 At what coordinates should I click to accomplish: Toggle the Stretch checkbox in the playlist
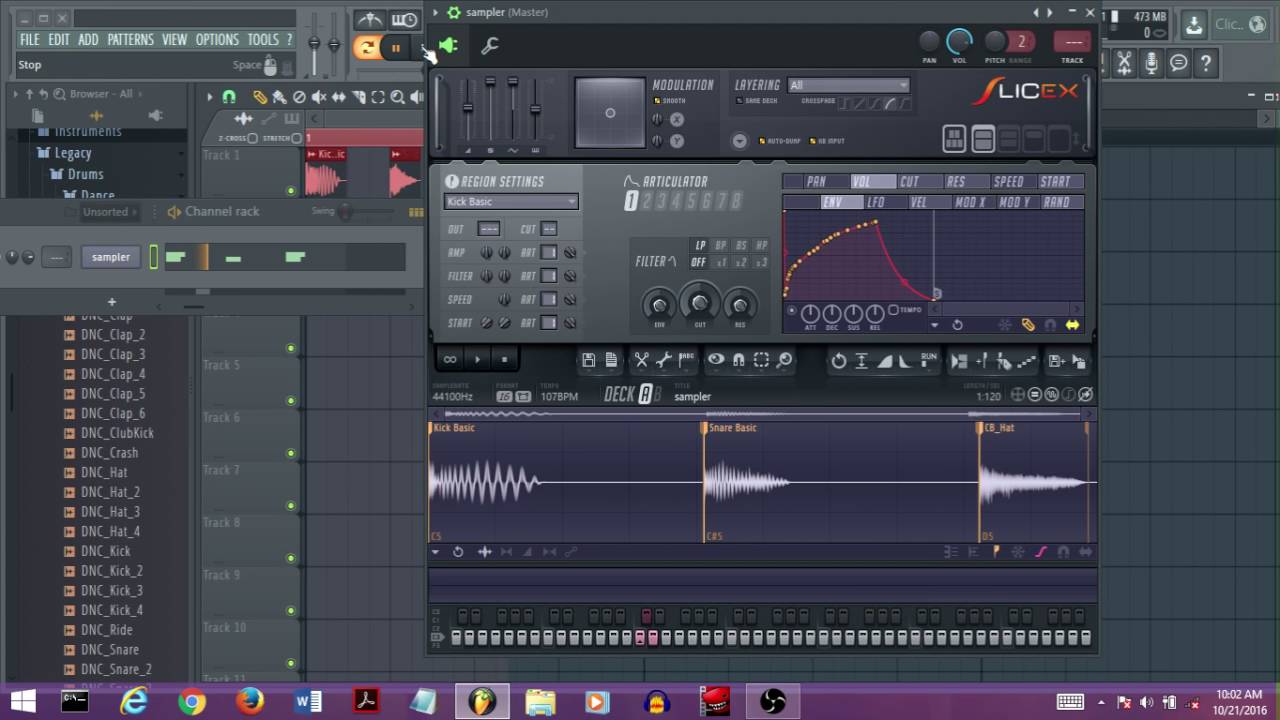(x=296, y=138)
